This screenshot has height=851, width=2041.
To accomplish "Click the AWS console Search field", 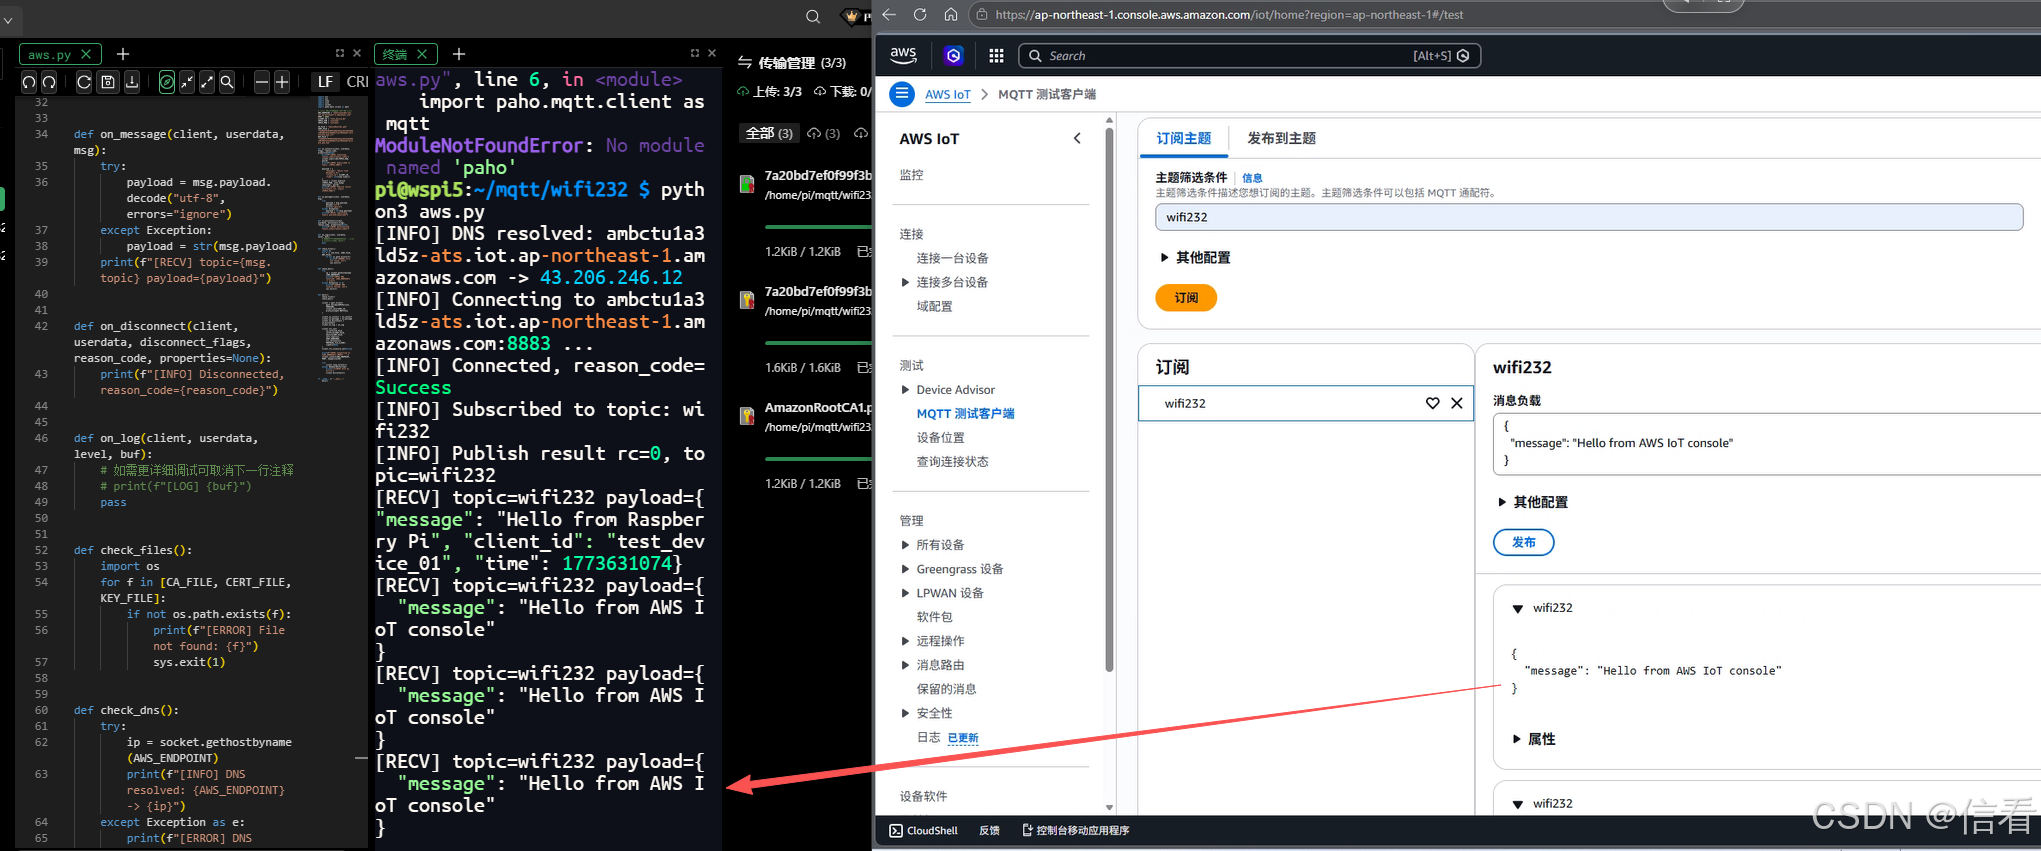I will [x=1249, y=56].
